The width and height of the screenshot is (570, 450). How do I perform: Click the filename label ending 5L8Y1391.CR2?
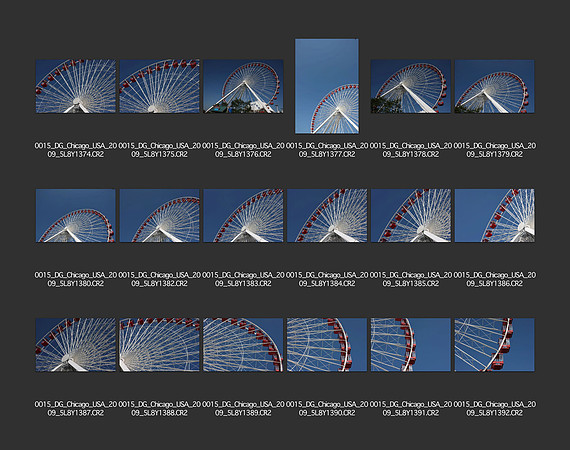[411, 408]
